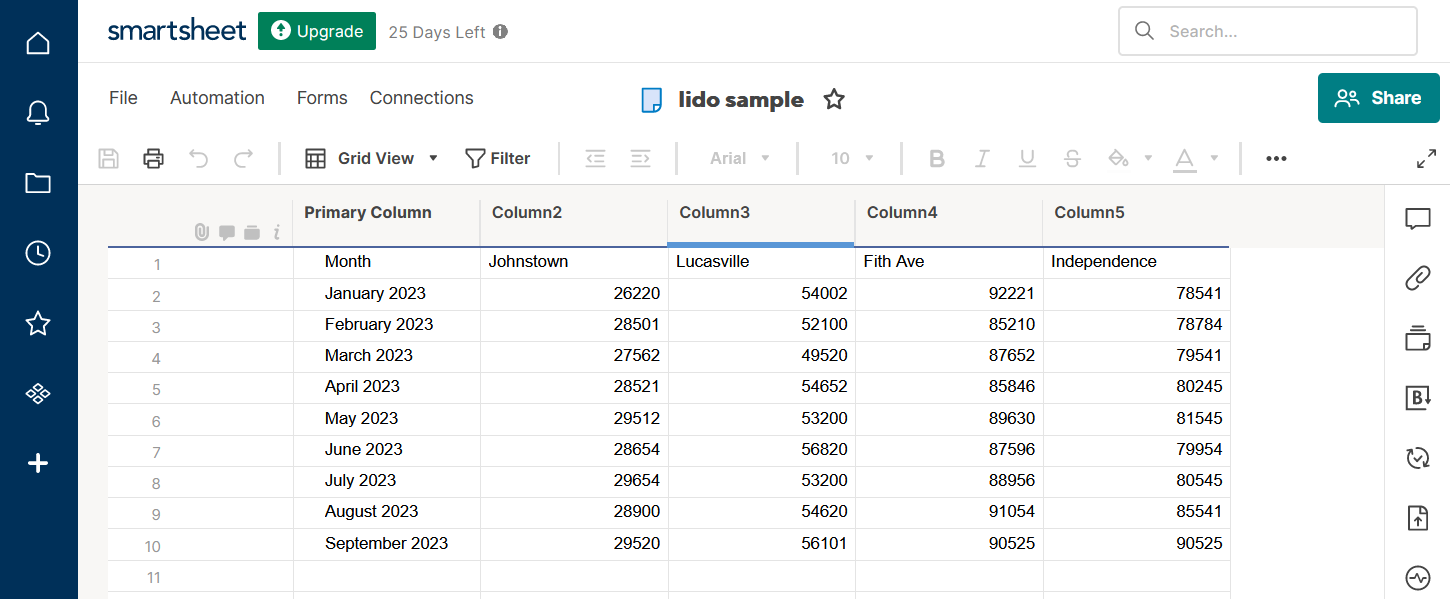Print the lido sample sheet
This screenshot has width=1450, height=599.
click(x=153, y=158)
